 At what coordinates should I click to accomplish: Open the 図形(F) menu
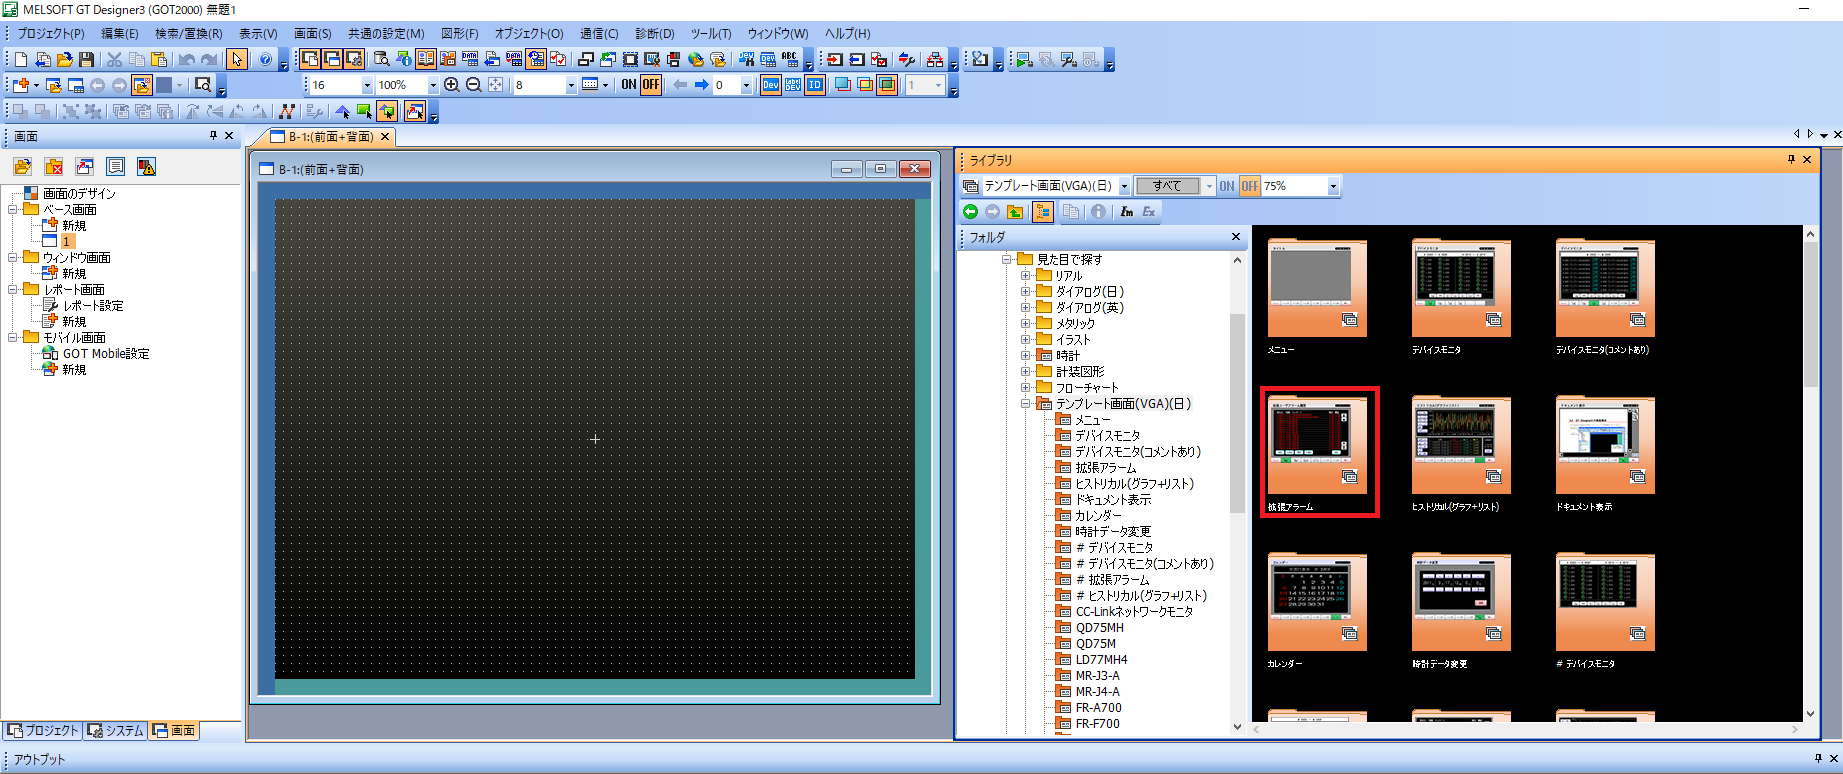460,33
